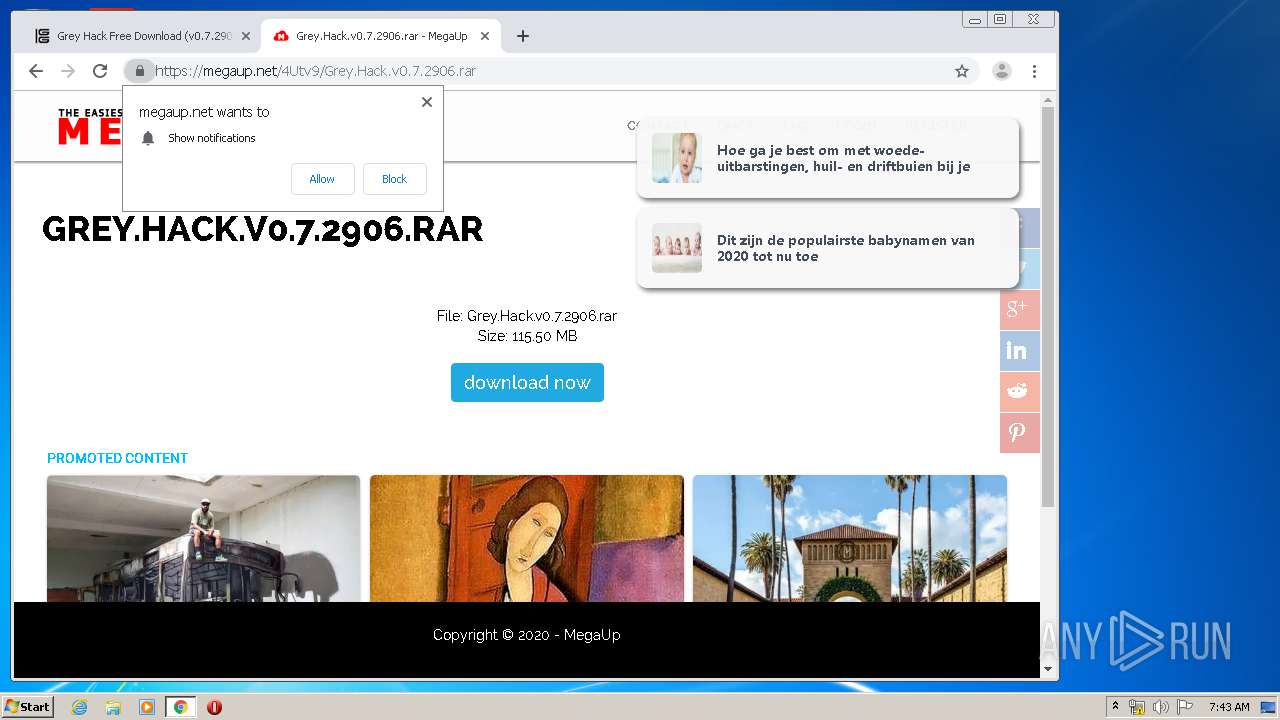Screen dimensions: 1280x720
Task: Select the Grey.Hack.v0.7.2906.rar MegaUp tab
Action: pos(380,36)
